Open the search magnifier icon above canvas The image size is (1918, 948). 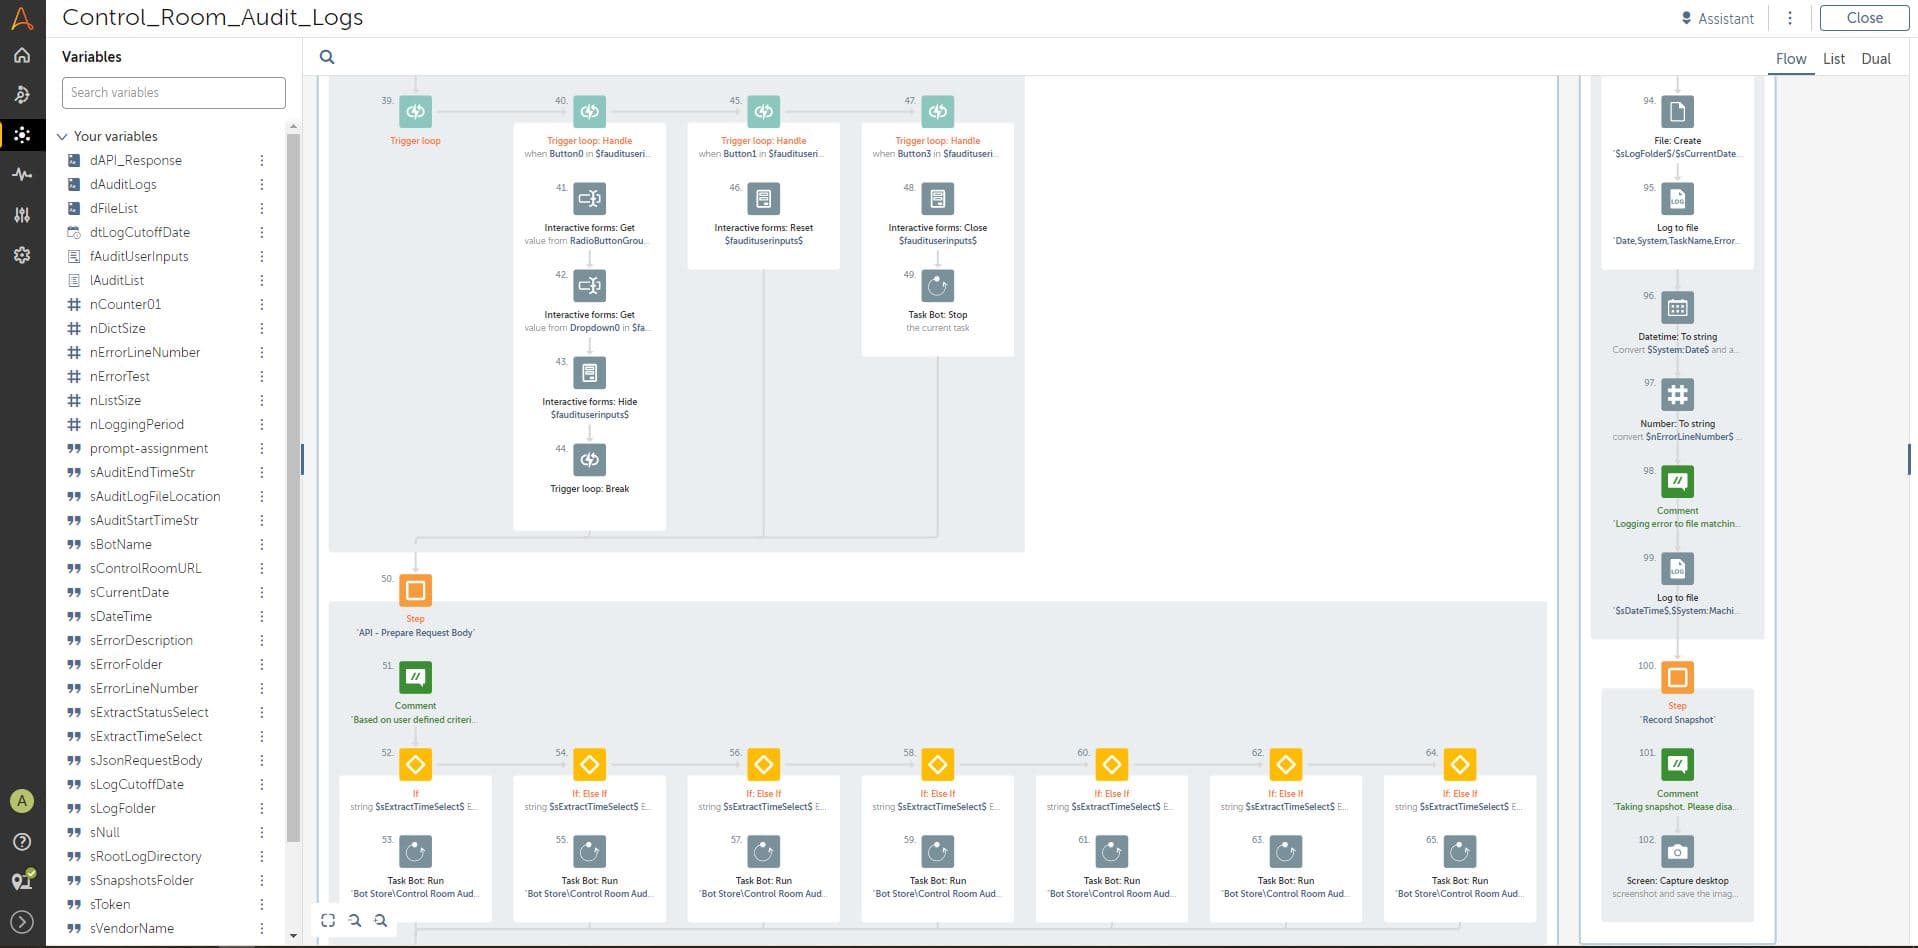click(x=327, y=57)
